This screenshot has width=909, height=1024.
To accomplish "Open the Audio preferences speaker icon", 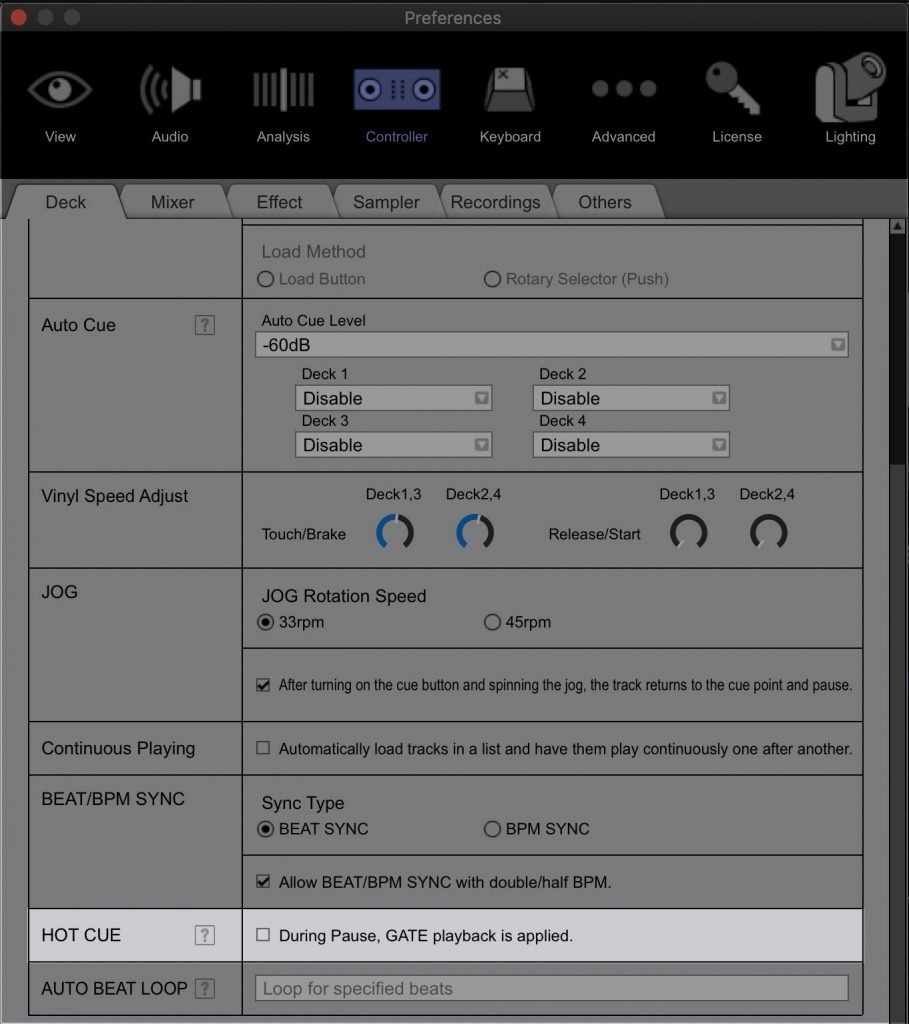I will pyautogui.click(x=169, y=91).
